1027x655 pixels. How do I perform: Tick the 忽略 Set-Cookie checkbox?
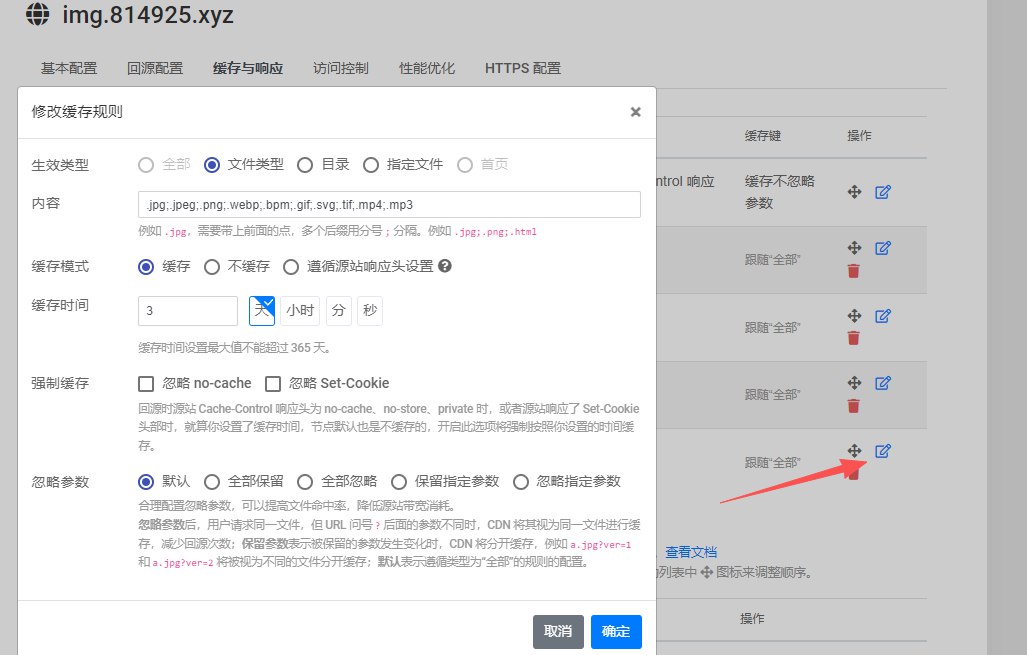[273, 383]
